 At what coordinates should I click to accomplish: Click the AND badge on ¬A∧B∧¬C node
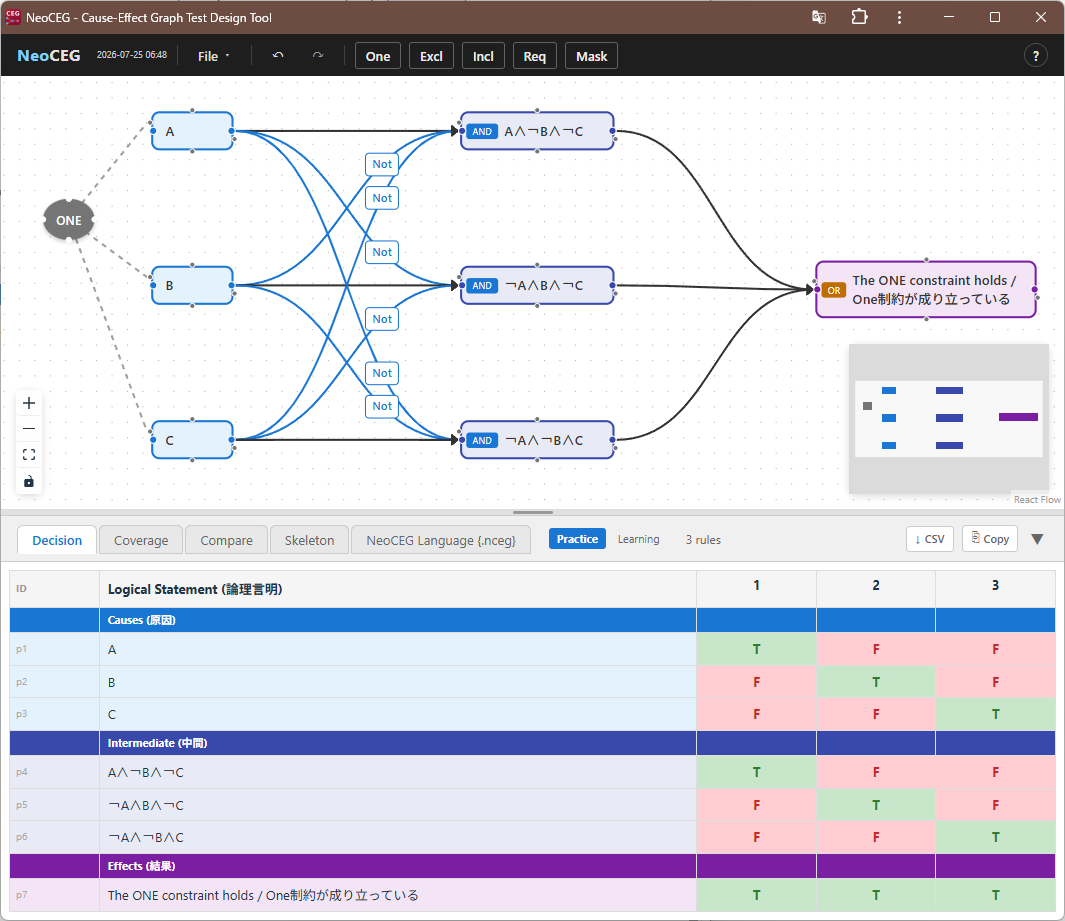pos(482,286)
